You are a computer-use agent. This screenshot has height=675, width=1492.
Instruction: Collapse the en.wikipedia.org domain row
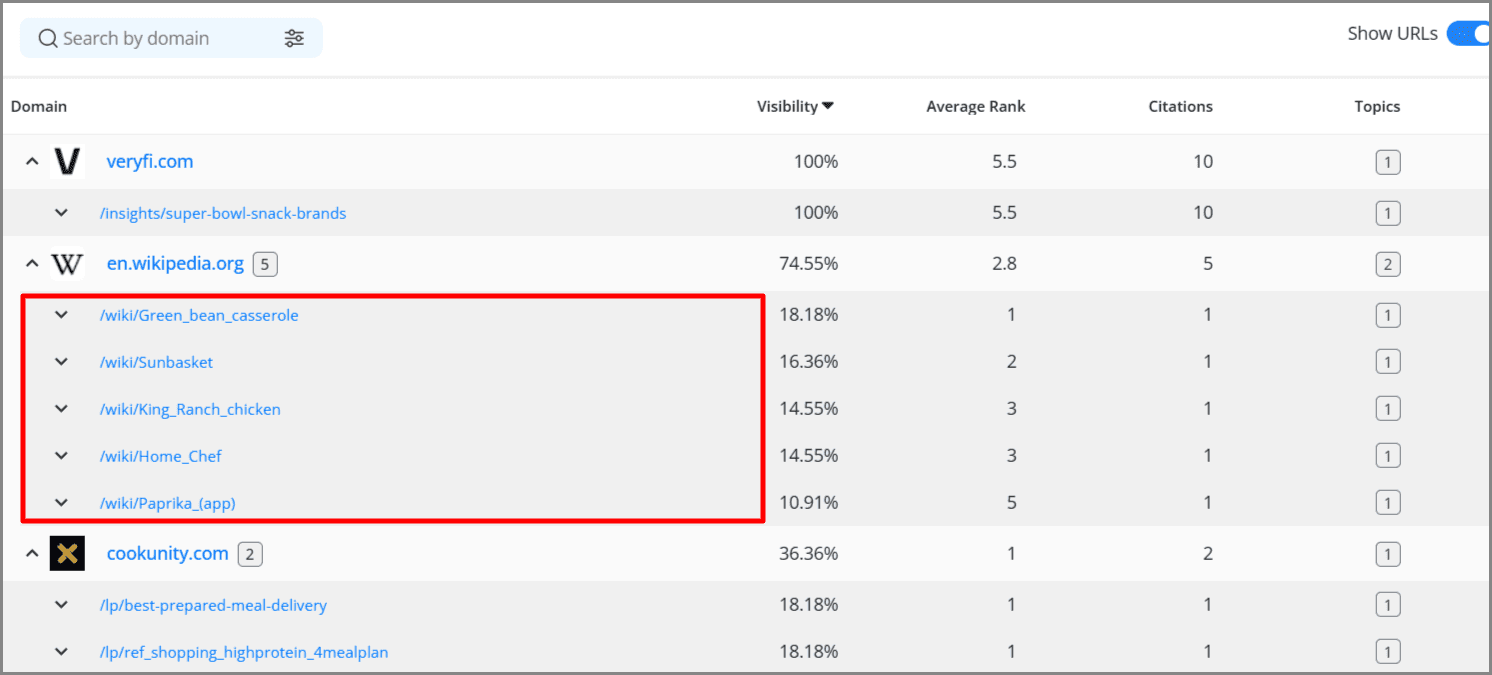[32, 264]
